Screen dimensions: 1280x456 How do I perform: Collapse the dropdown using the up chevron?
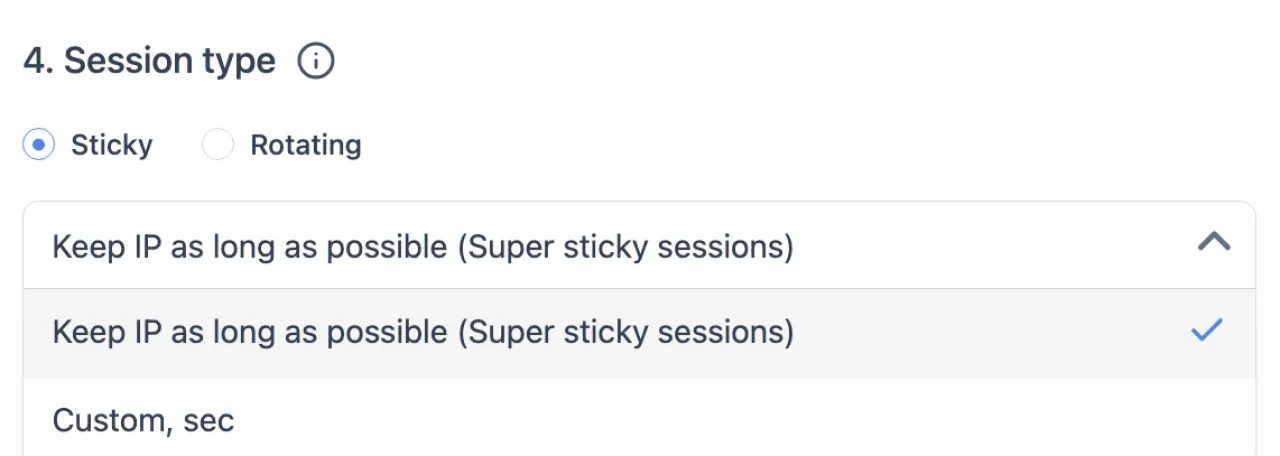coord(1213,242)
